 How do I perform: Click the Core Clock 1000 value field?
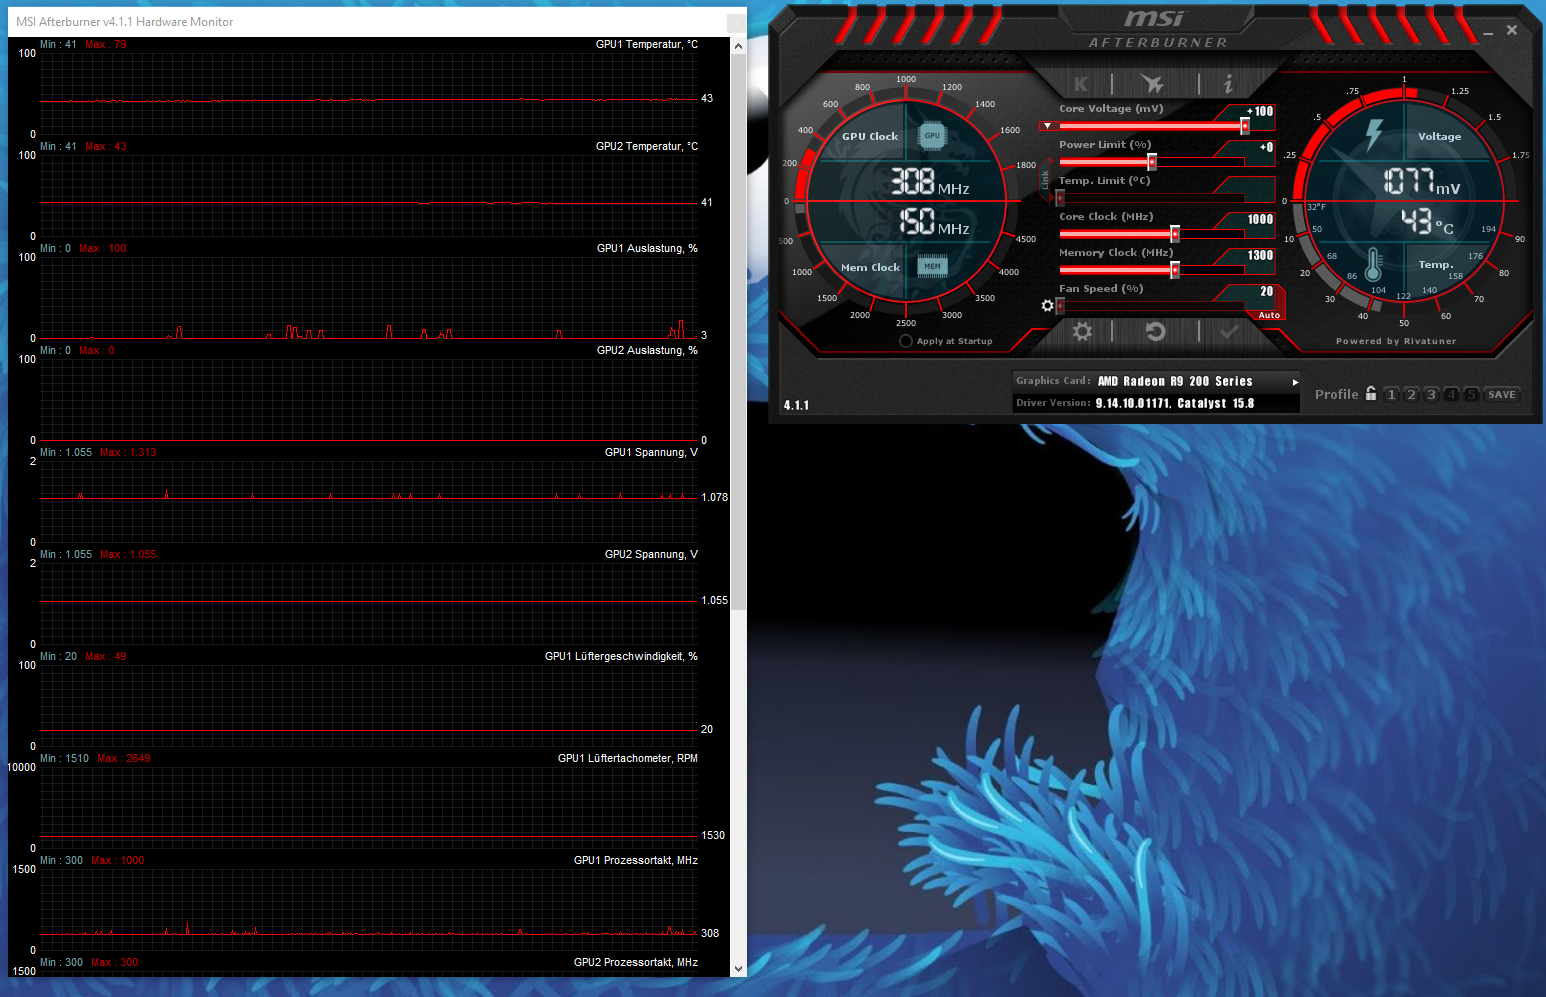pyautogui.click(x=1260, y=219)
